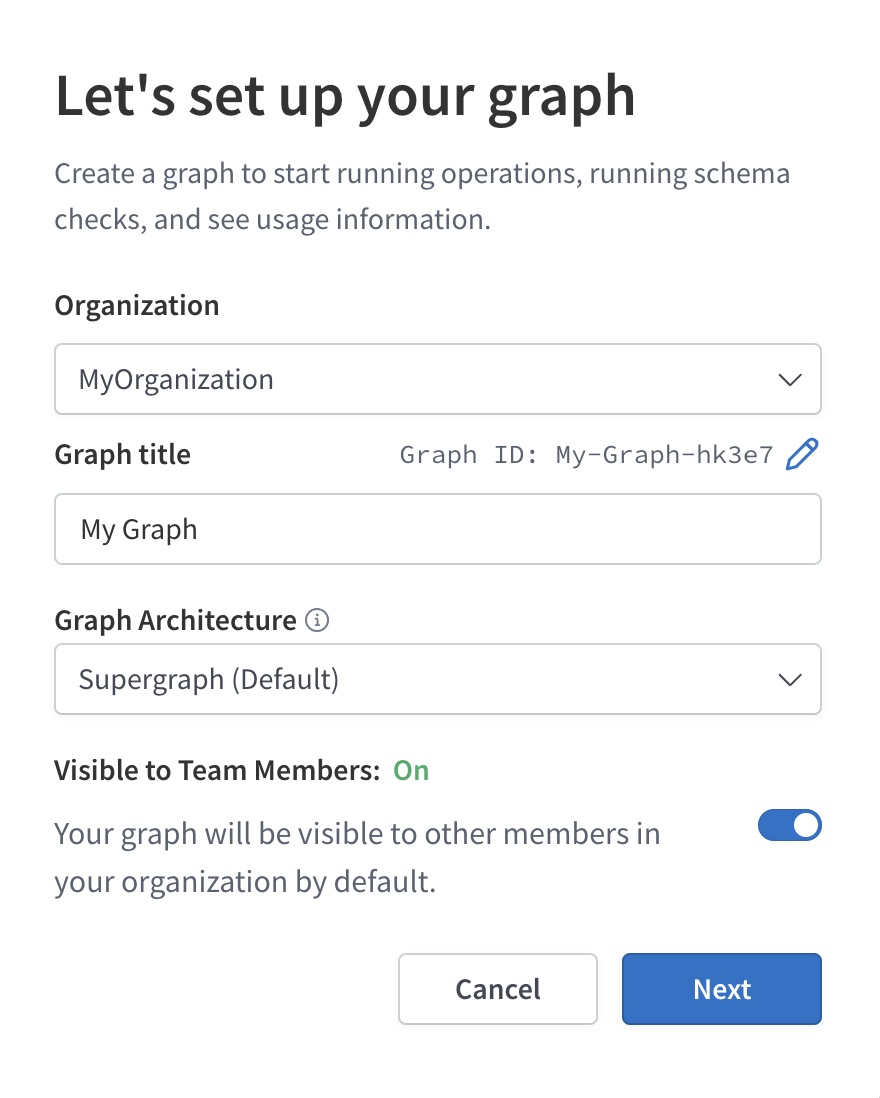
Task: Click the Graph title label
Action: coord(122,455)
